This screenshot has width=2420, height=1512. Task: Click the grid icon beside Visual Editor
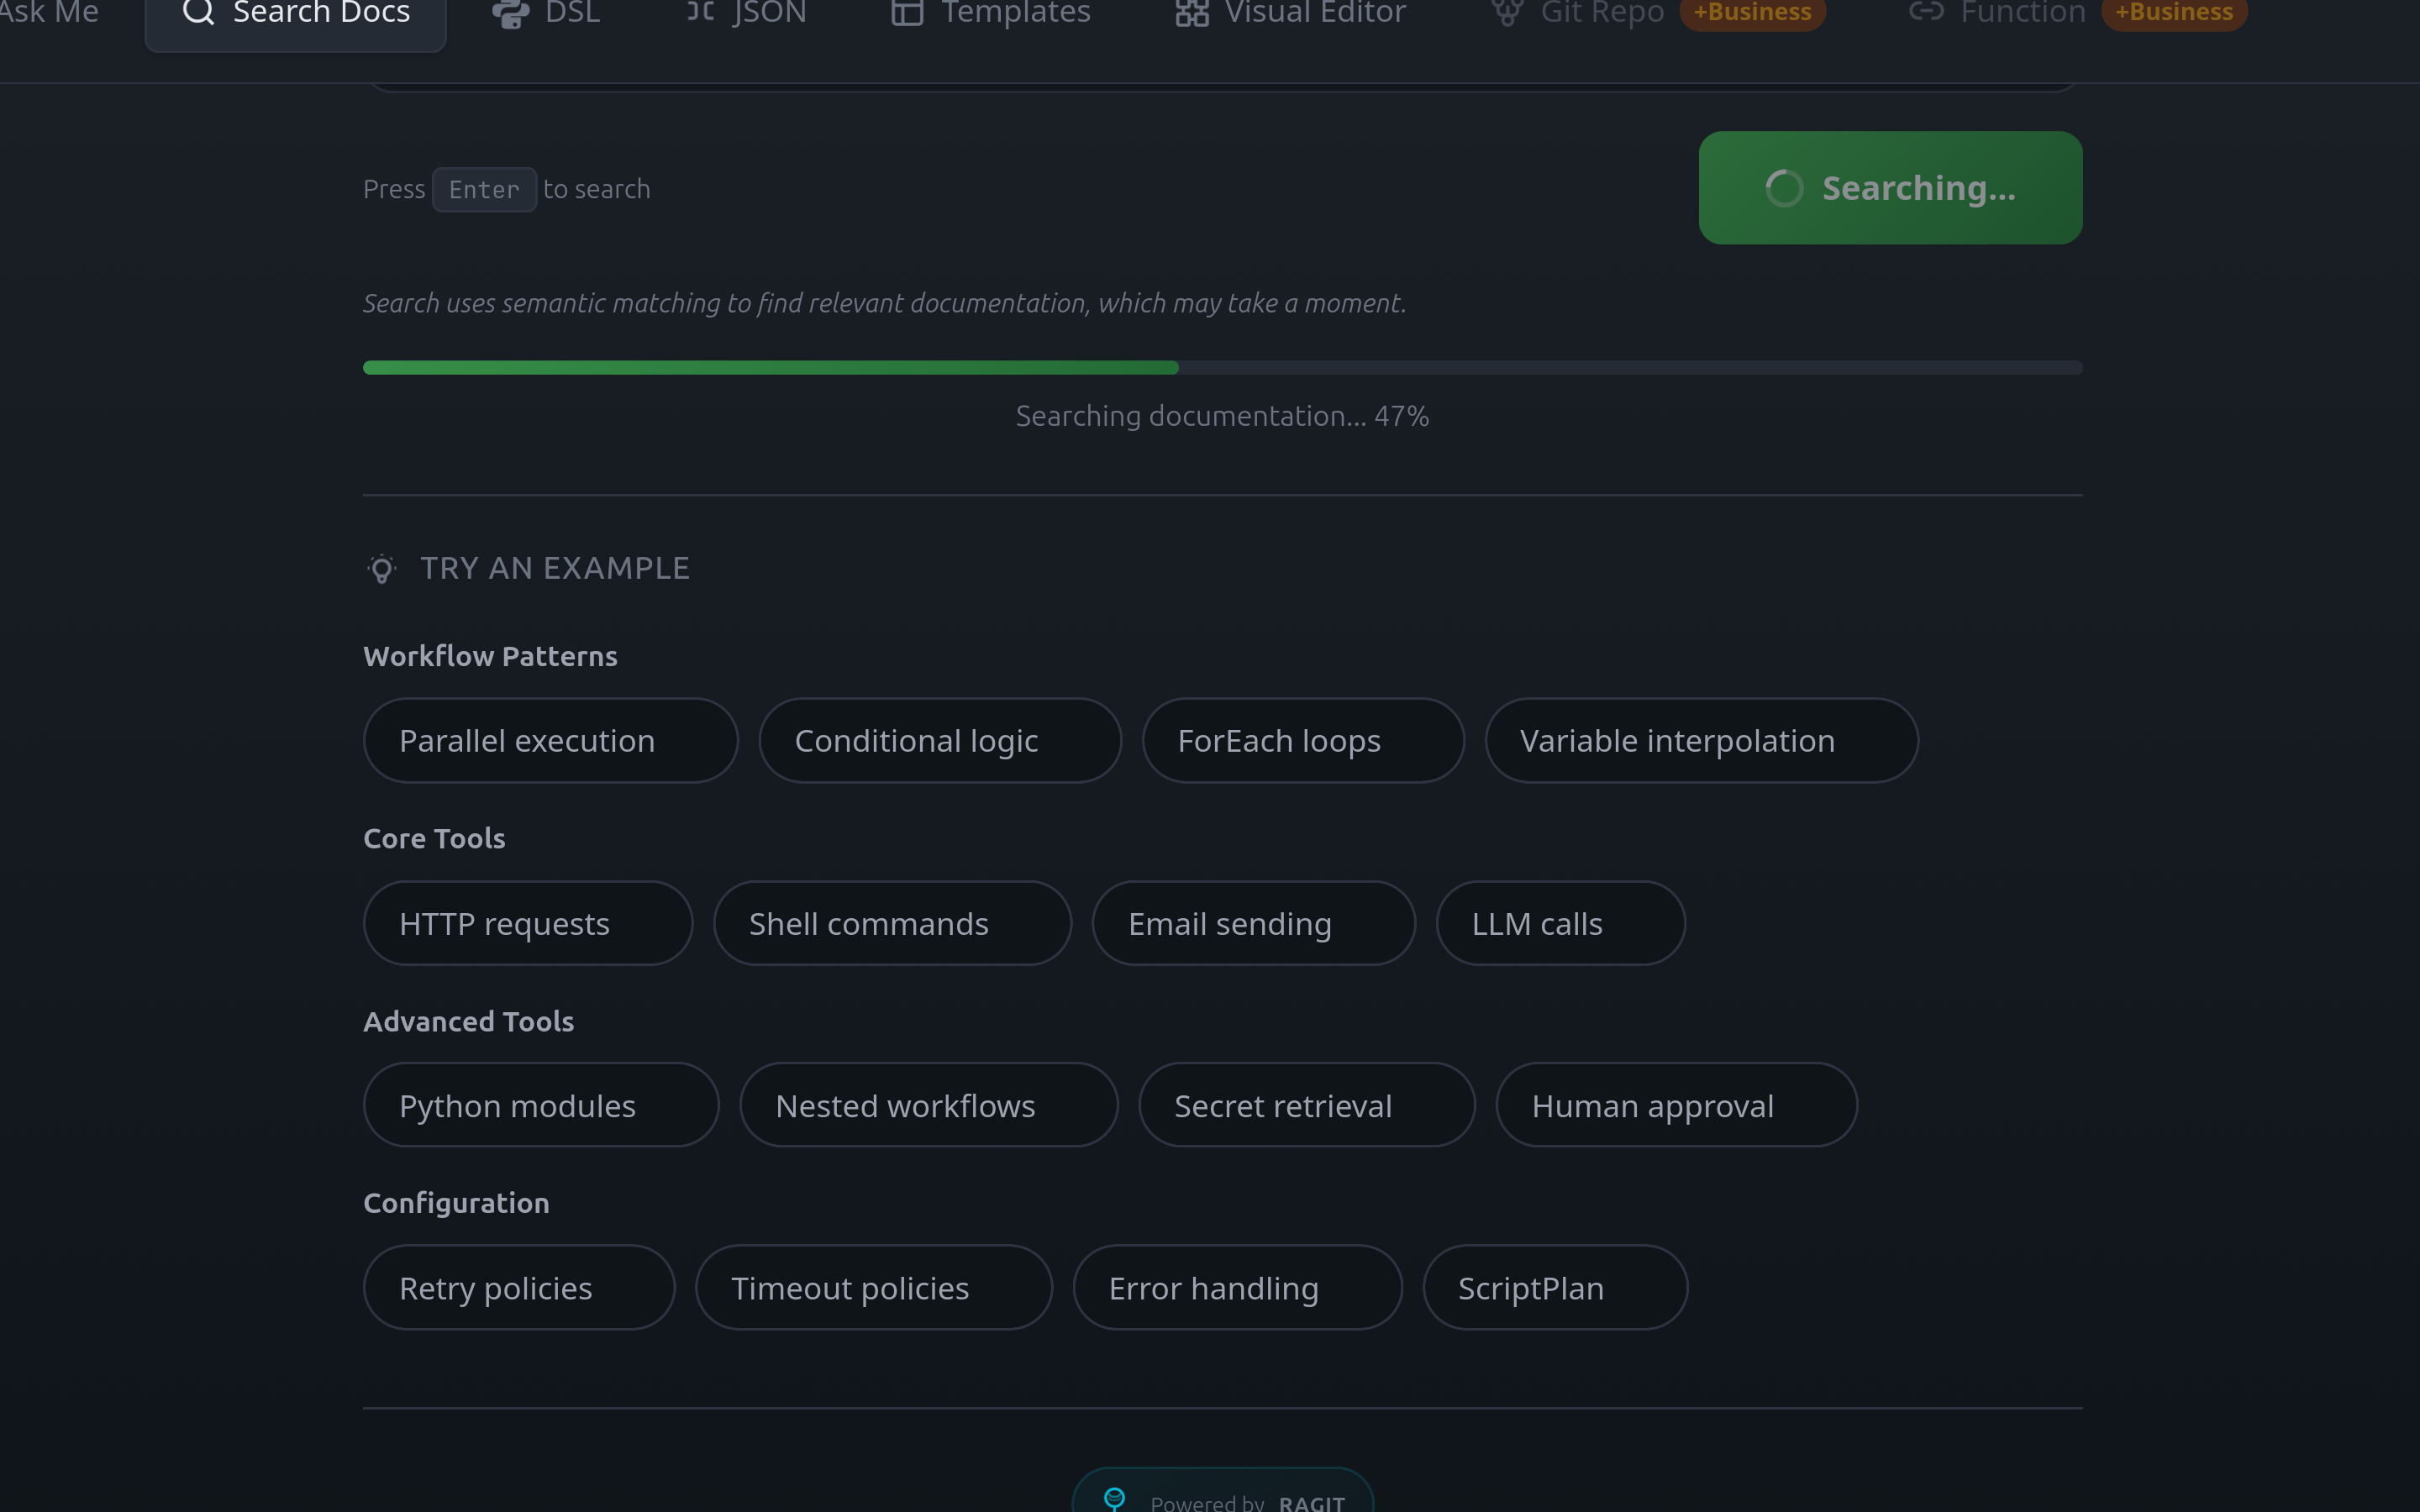1192,13
